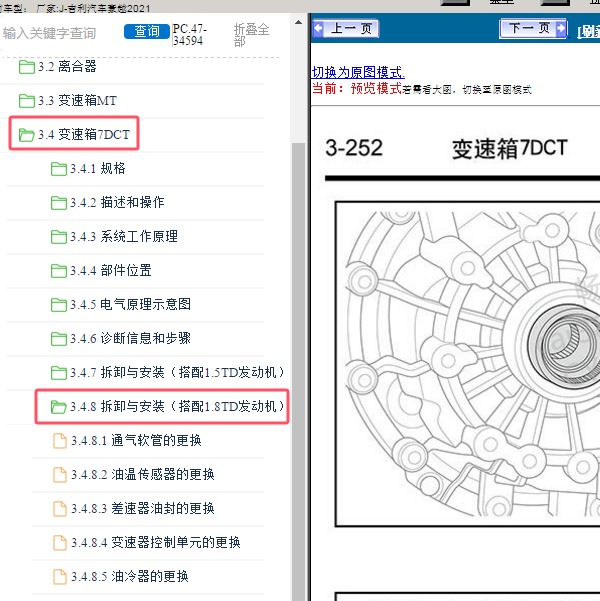Click document icon for 3.4.8.2 油温传感器的更换
Image resolution: width=600 pixels, height=601 pixels.
point(59,475)
